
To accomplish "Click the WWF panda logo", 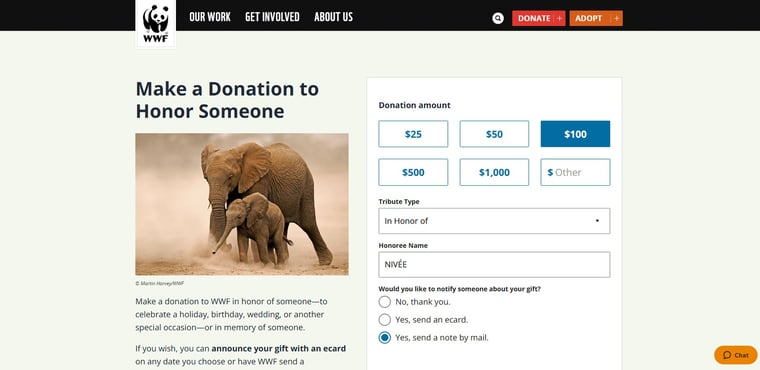I will point(156,23).
